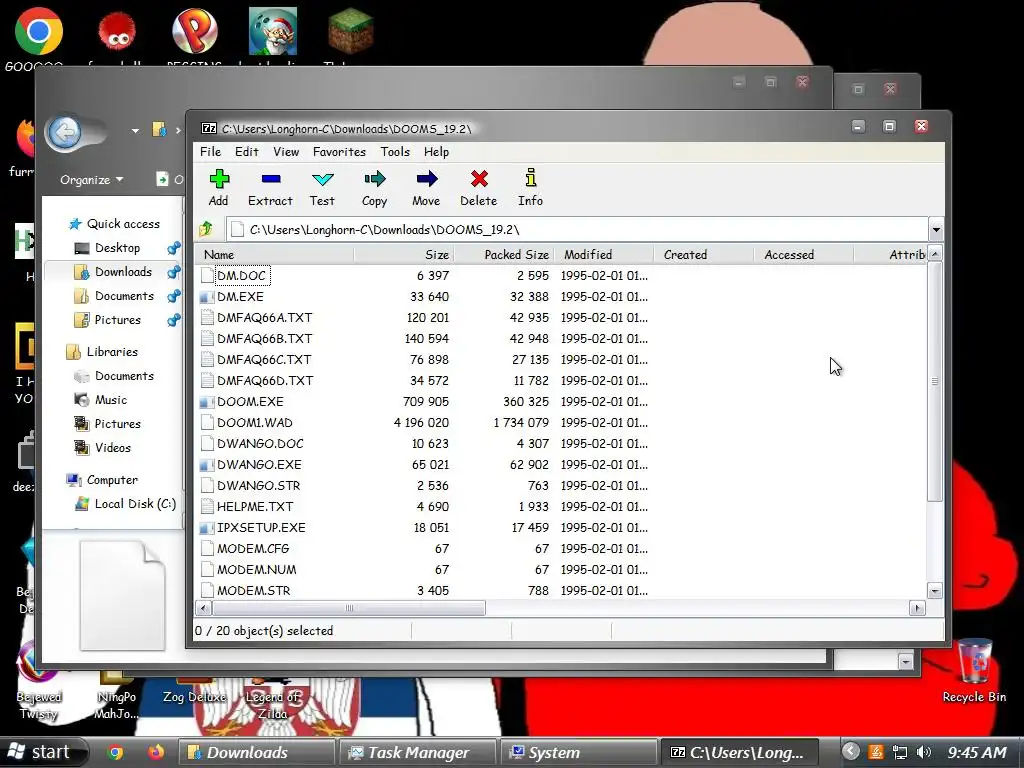The height and width of the screenshot is (768, 1024).
Task: Click the 7-Zip path input field
Action: (577, 230)
